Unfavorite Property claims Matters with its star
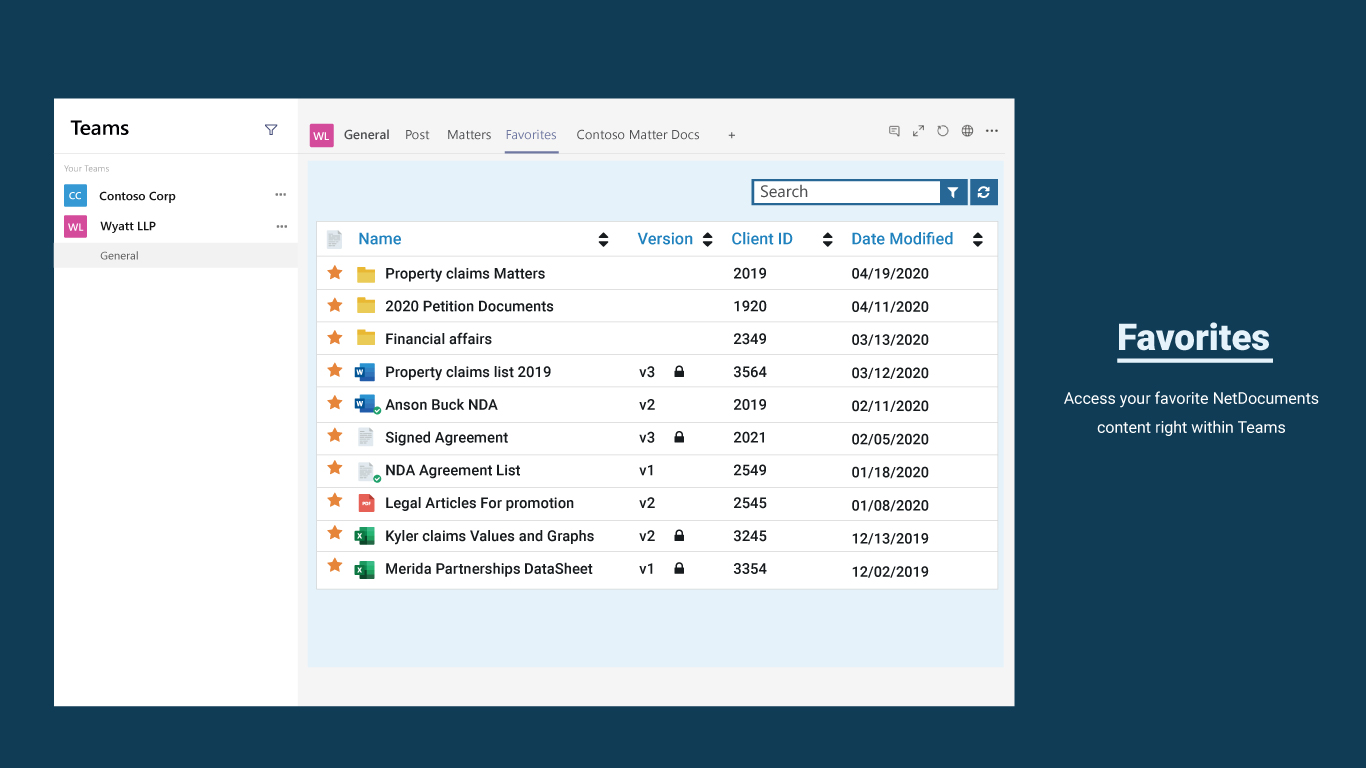The width and height of the screenshot is (1366, 768). (x=335, y=272)
